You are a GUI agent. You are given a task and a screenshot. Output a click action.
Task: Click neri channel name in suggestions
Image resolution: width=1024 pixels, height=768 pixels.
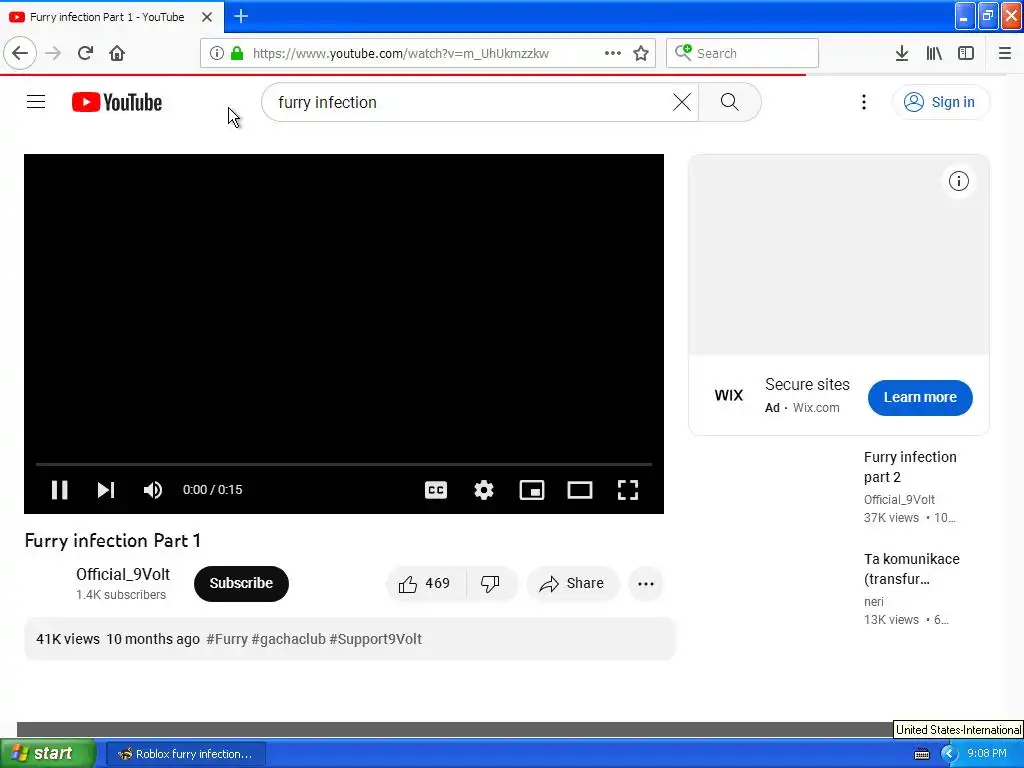tap(873, 601)
